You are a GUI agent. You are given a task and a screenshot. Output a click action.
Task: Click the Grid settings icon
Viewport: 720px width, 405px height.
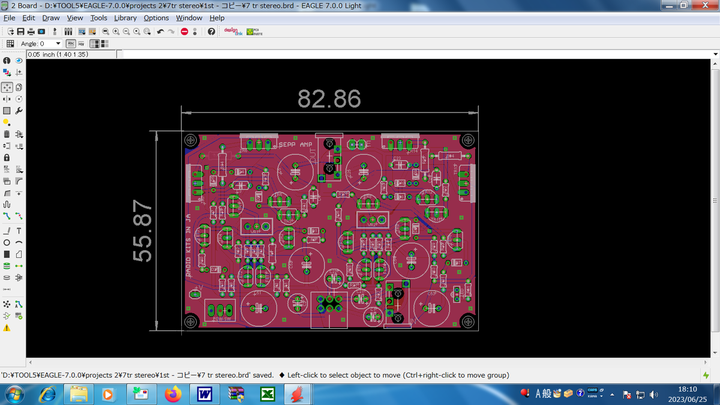tap(8, 44)
